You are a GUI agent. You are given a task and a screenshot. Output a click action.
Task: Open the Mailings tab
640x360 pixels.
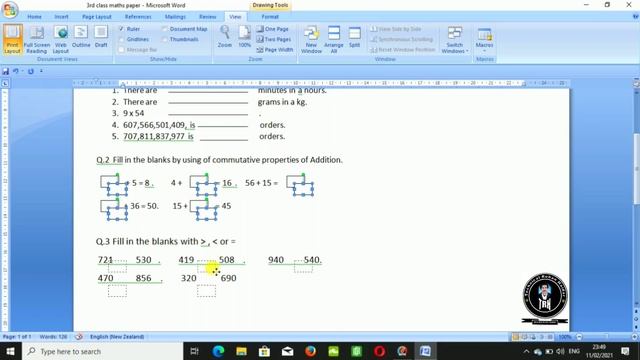(175, 17)
